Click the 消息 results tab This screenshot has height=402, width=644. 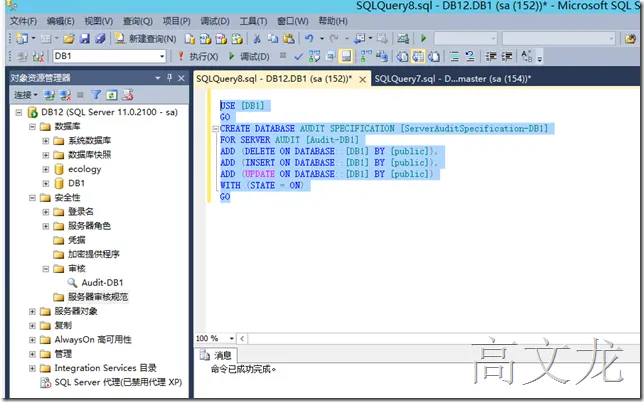[216, 355]
